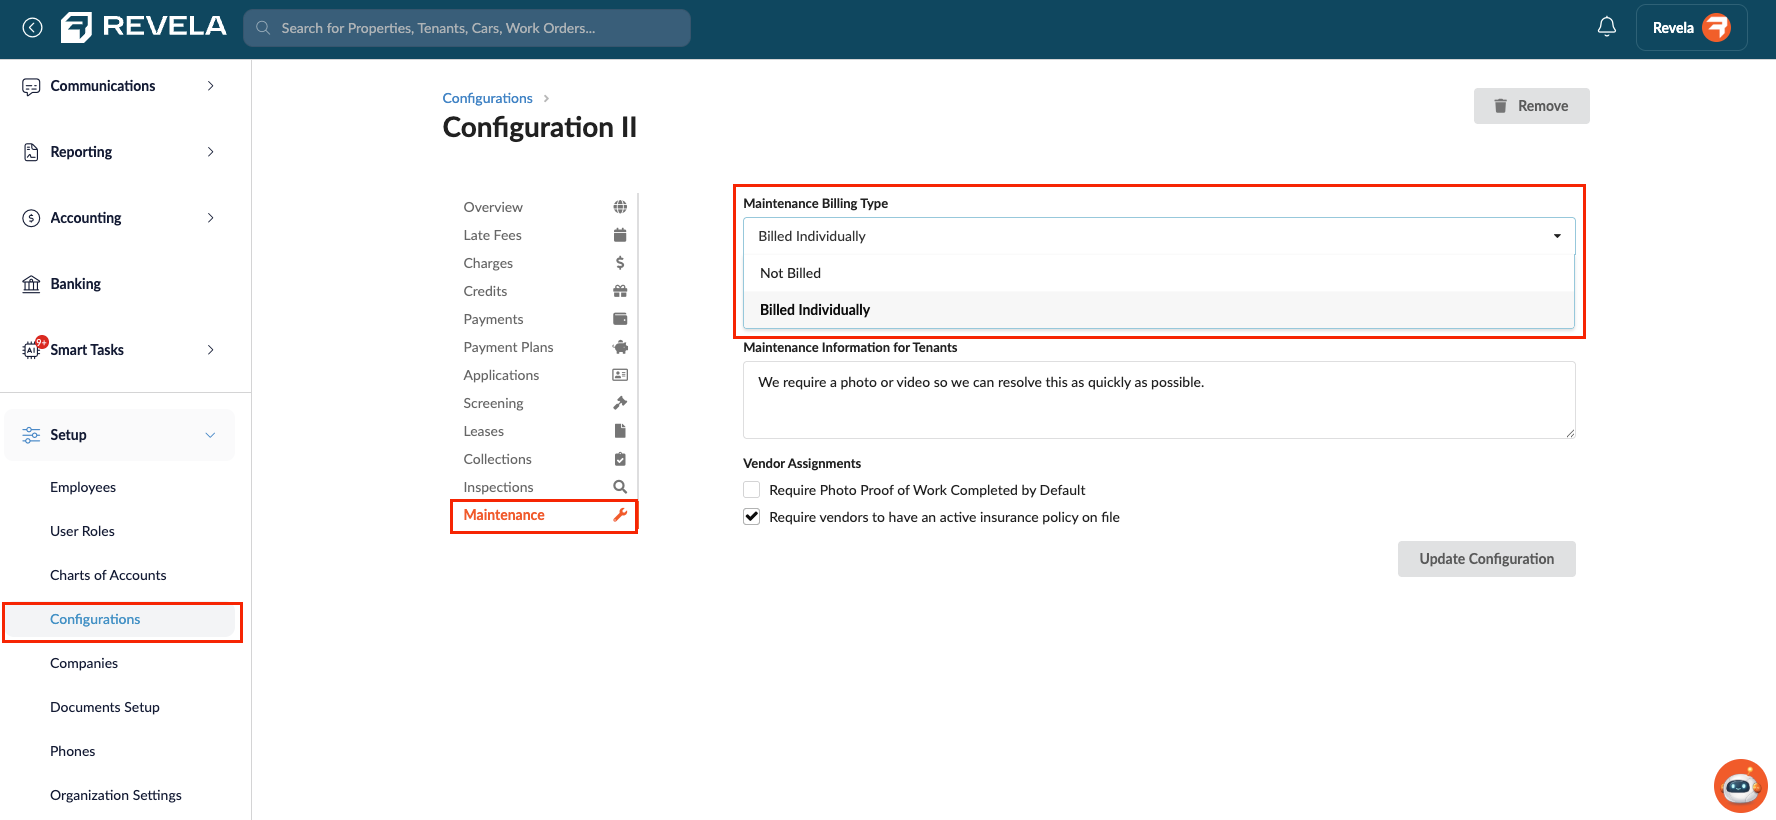Click the Payments wallet icon
1776x820 pixels.
620,319
